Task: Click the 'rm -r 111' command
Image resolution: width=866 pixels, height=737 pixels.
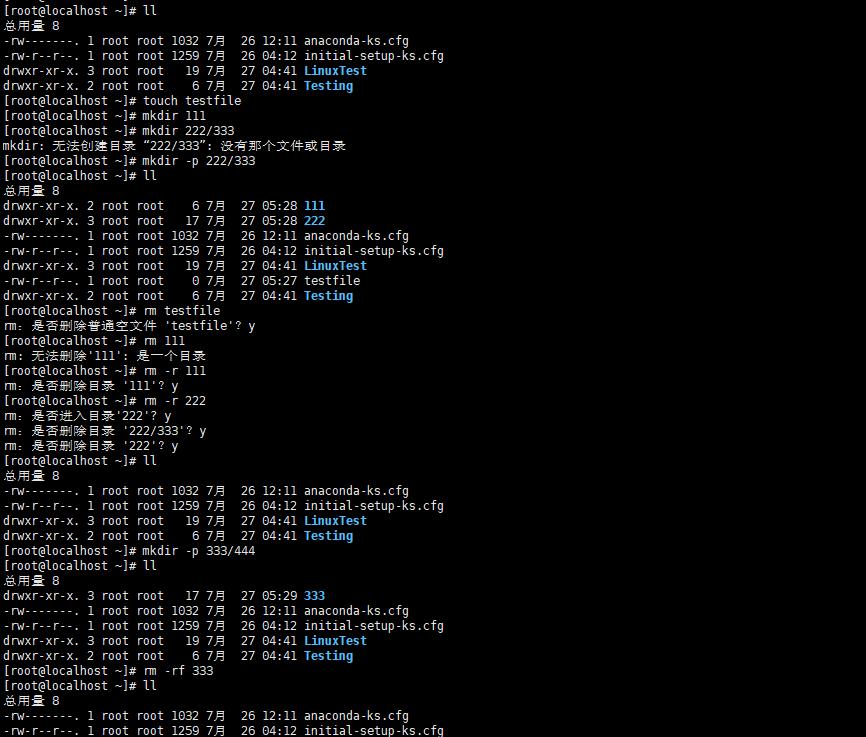Action: click(x=174, y=371)
